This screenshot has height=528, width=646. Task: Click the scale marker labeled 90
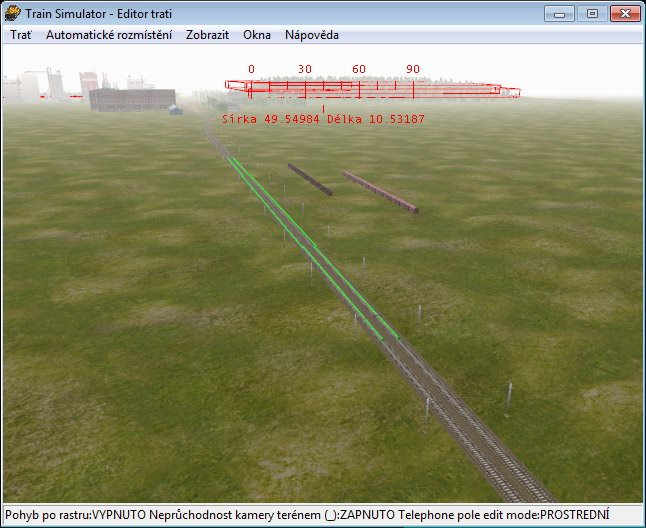[x=413, y=69]
